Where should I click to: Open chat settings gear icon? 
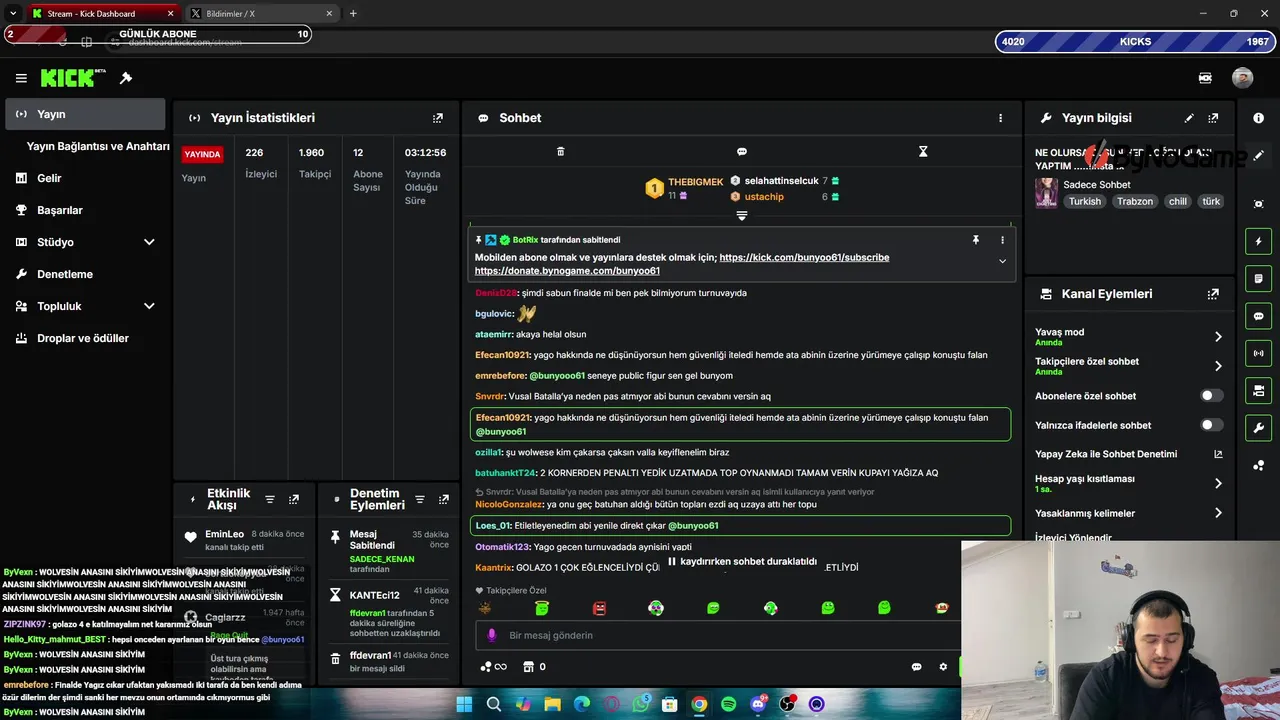(x=942, y=667)
